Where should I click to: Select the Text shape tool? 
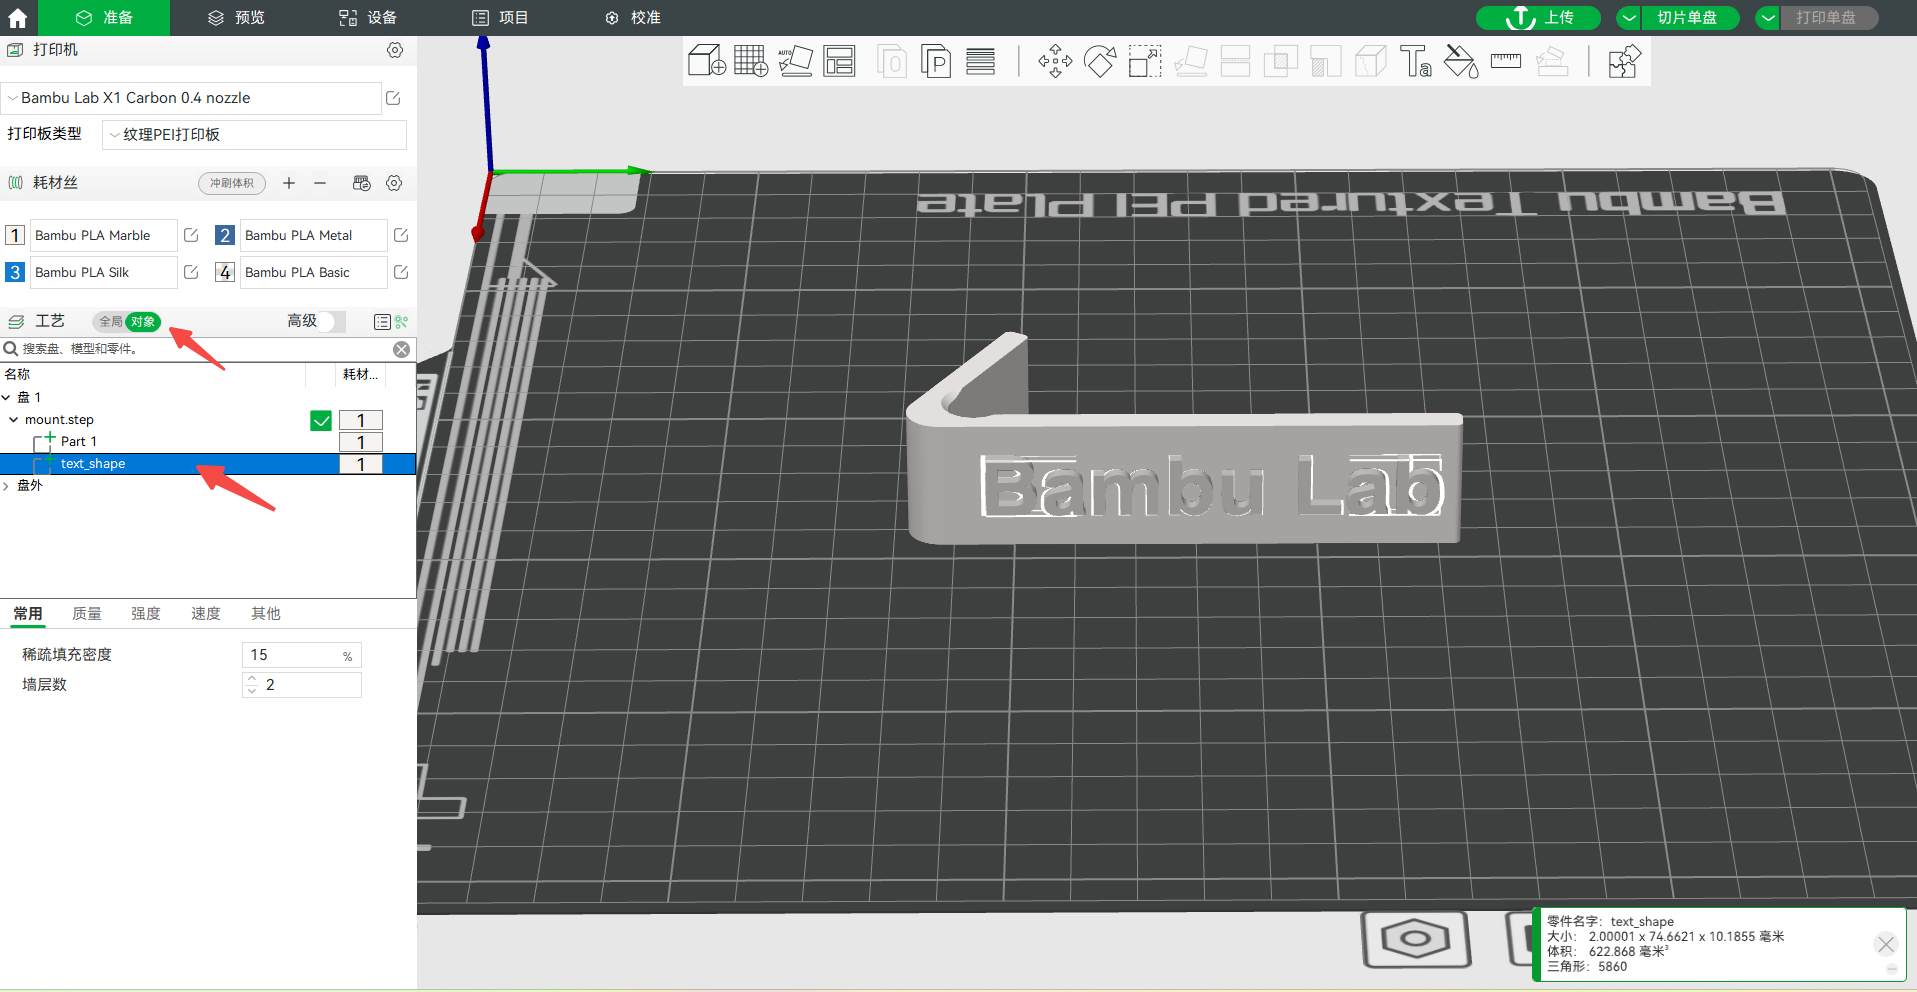1416,61
